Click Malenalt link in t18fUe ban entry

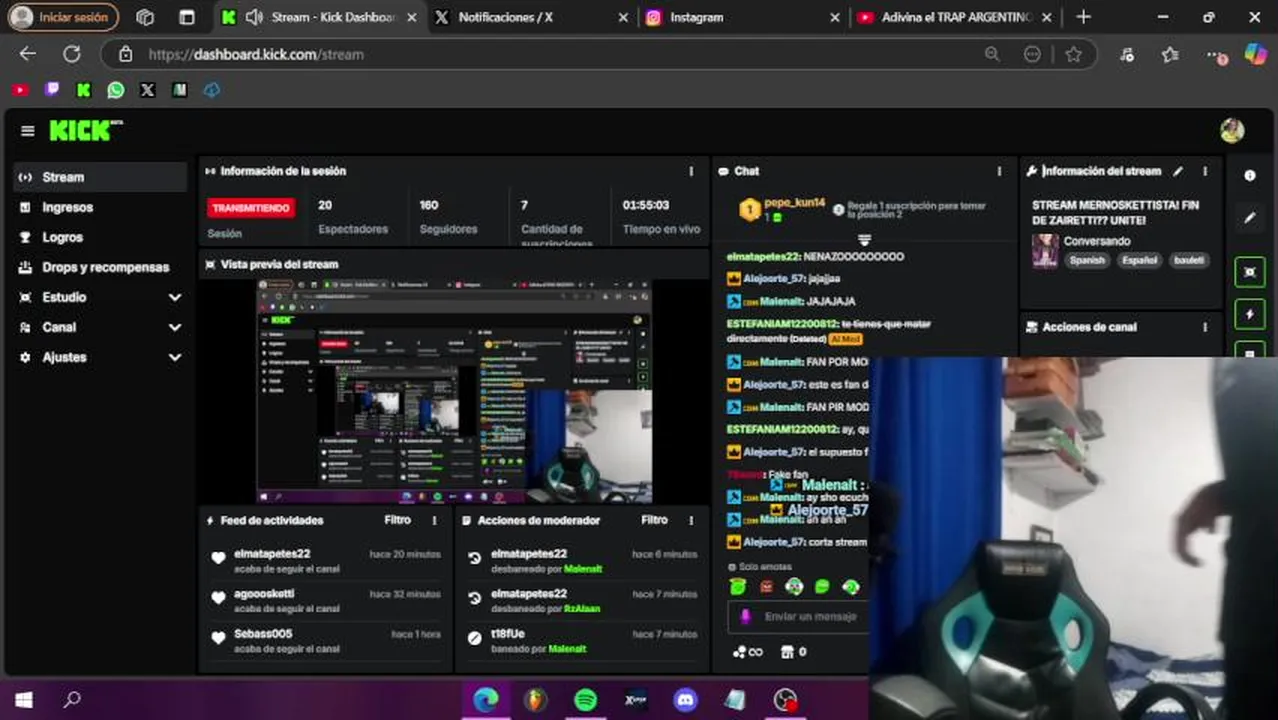click(567, 649)
